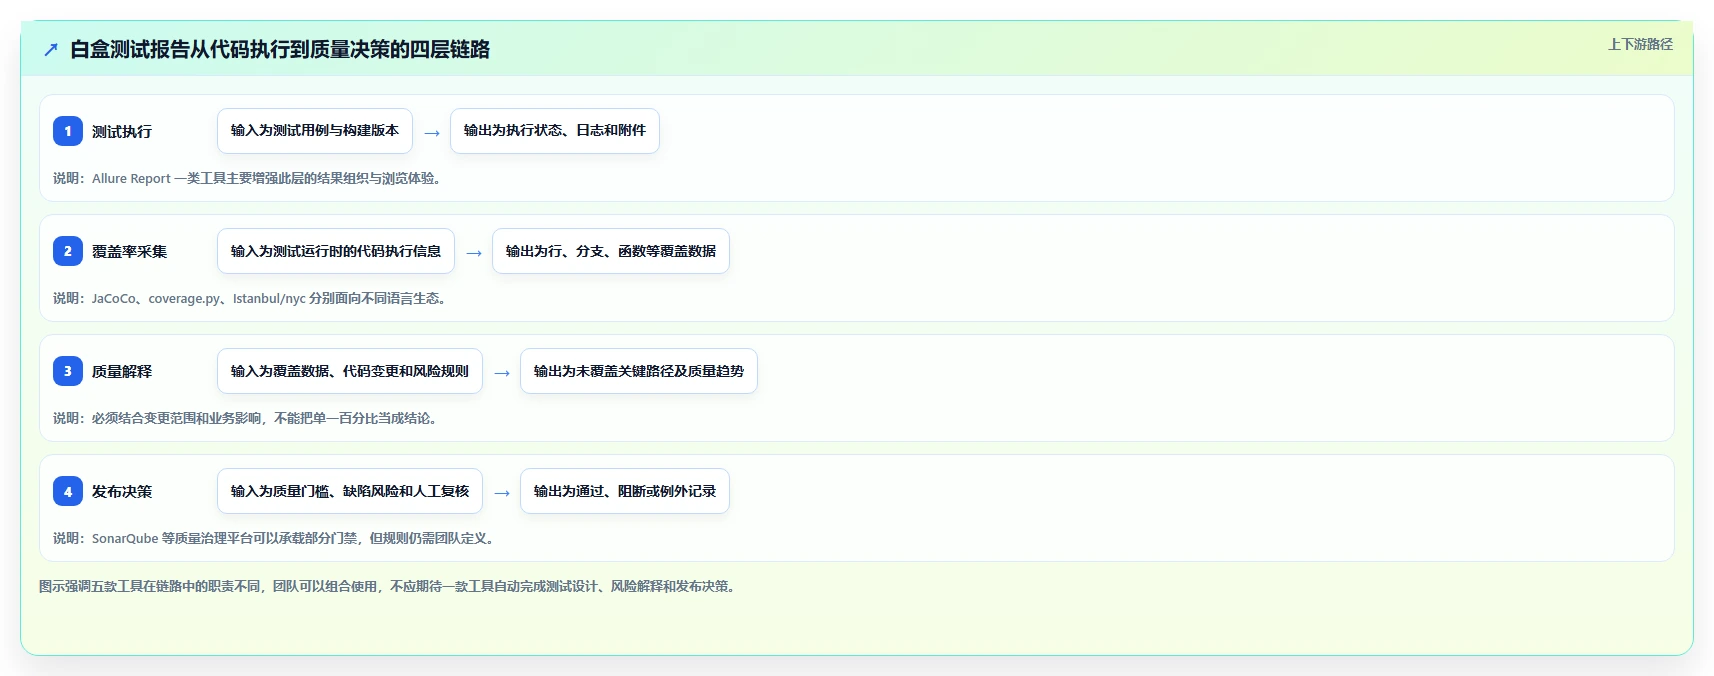
Task: Select the 发布决策 layer label
Action: (x=122, y=491)
